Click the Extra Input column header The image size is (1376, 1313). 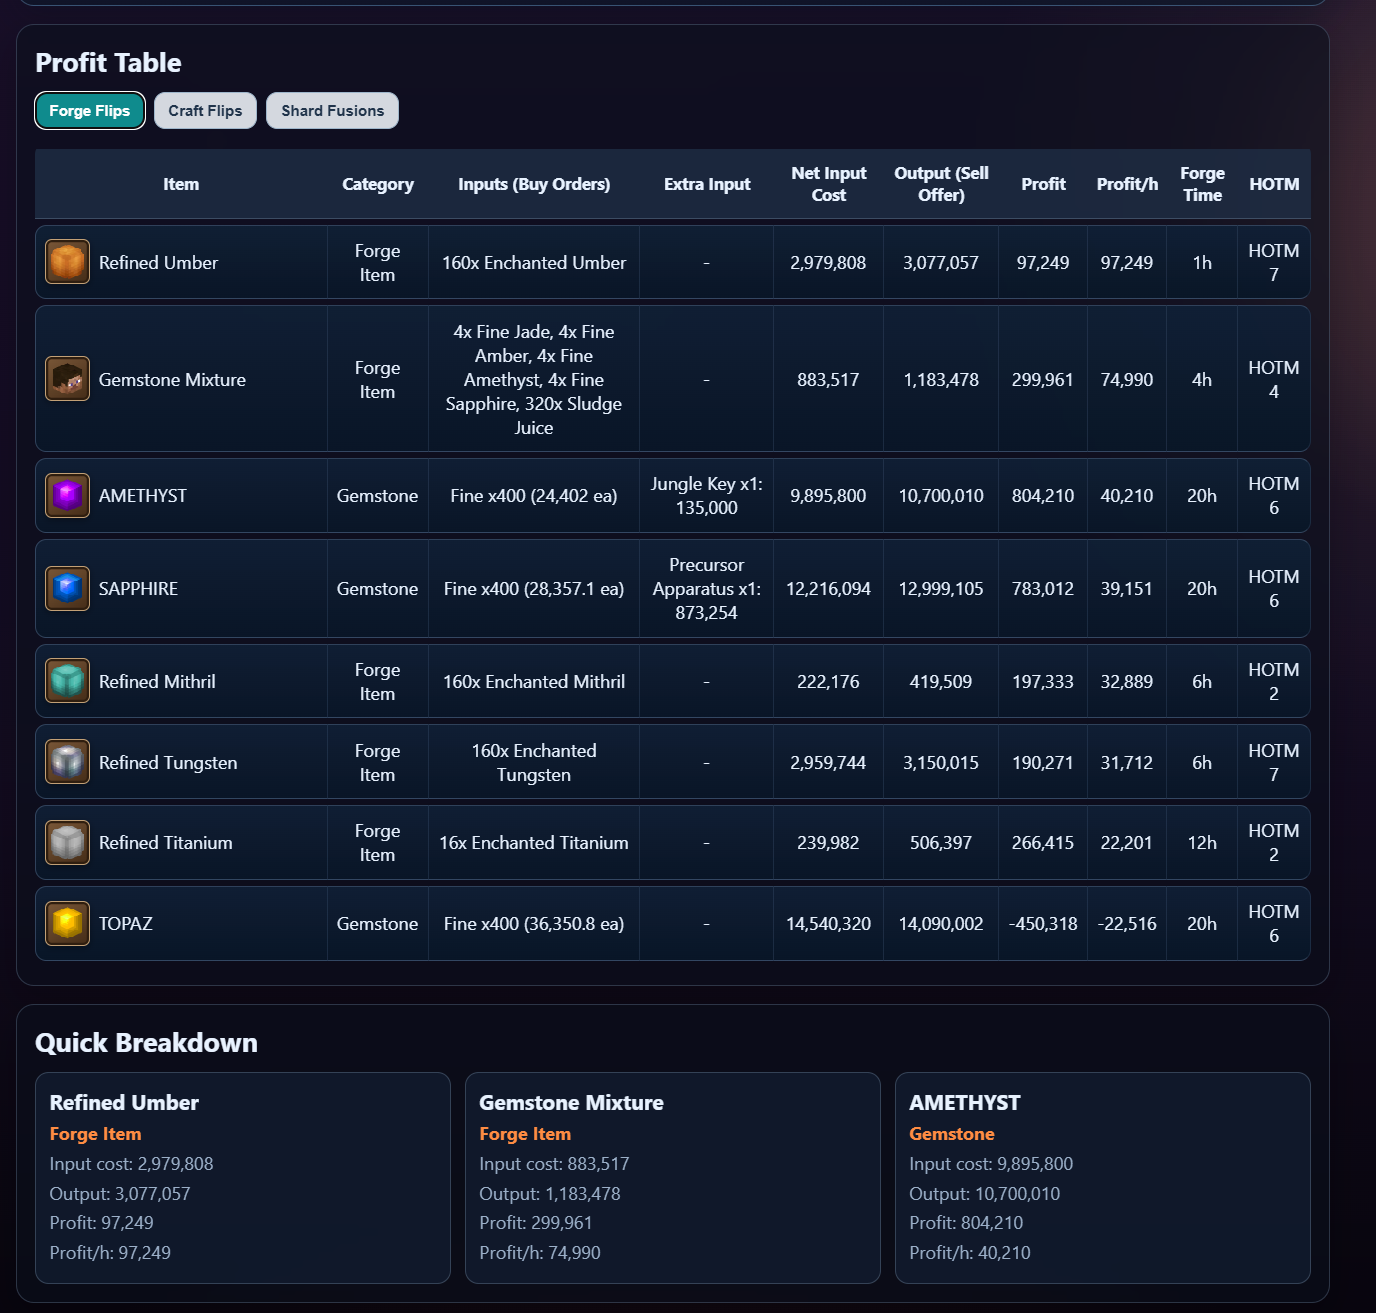(x=707, y=184)
